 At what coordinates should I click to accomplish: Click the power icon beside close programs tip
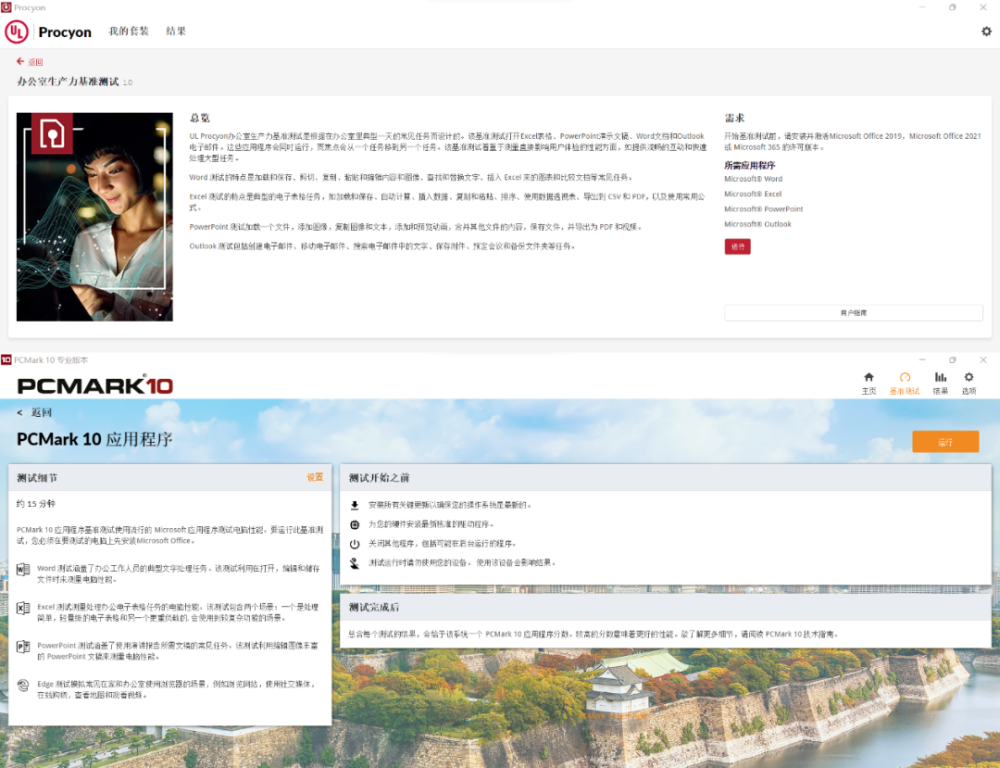pos(355,544)
